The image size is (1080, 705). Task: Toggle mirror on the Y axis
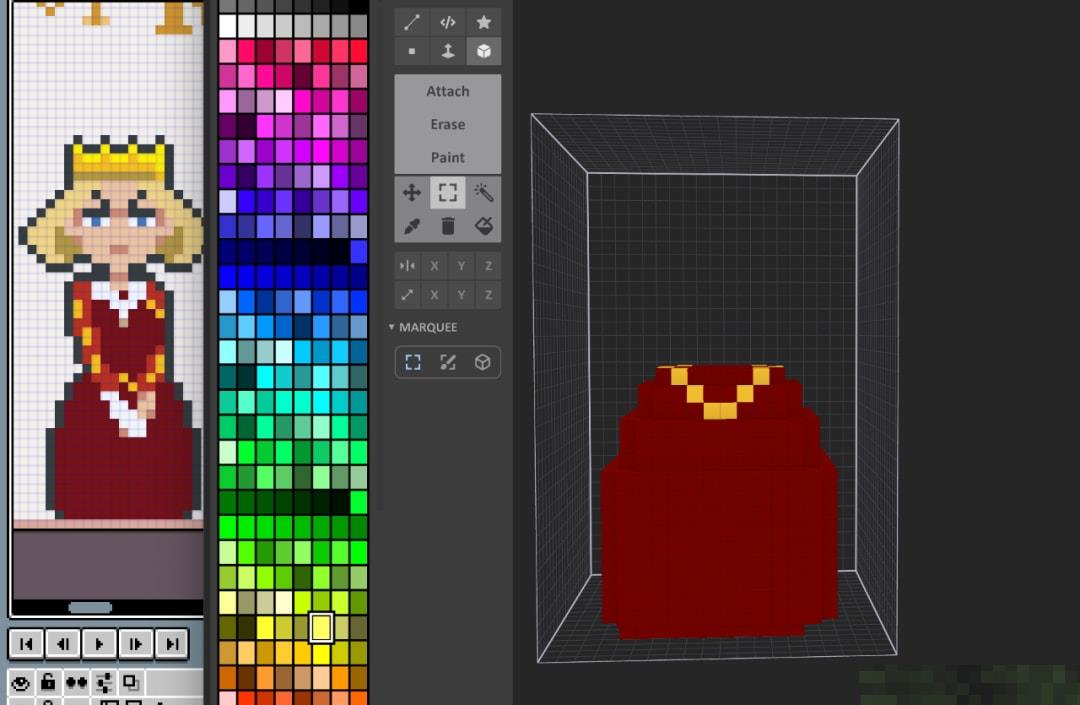click(461, 266)
